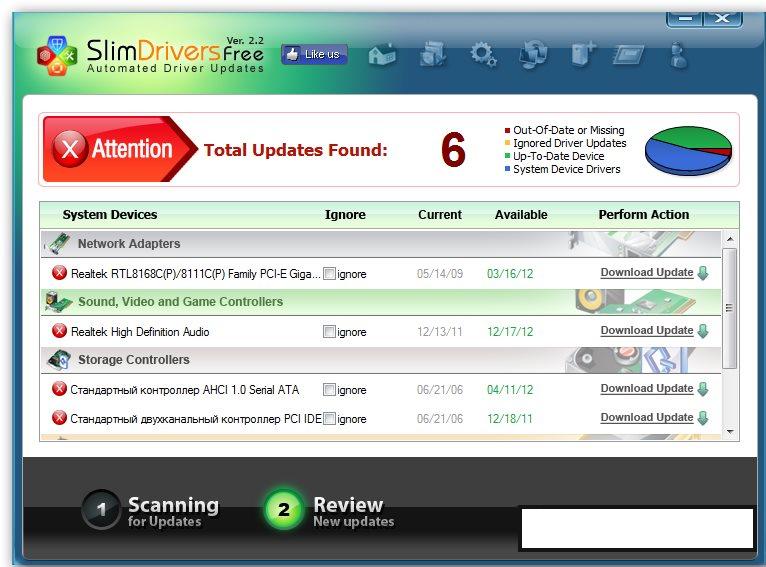Viewport: 766px width, 567px height.
Task: Click the total updates number 6
Action: [x=453, y=150]
